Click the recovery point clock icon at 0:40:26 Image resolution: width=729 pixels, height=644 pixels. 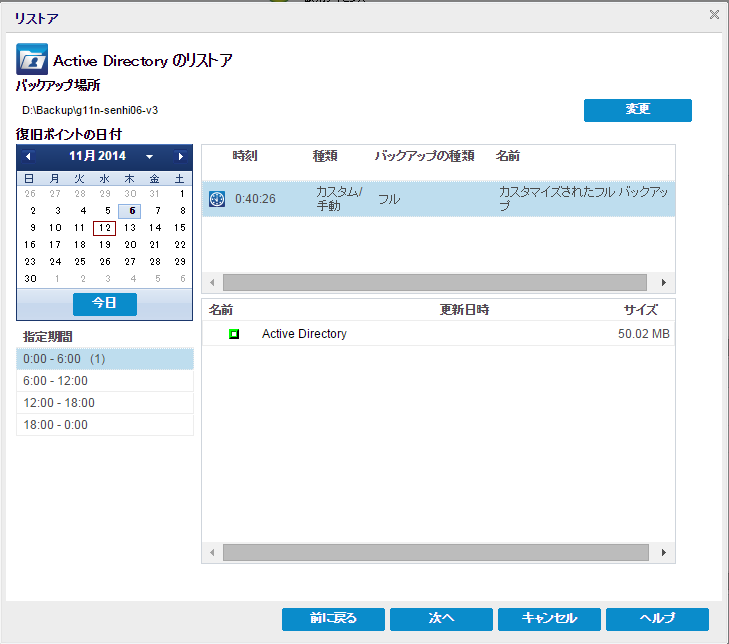coord(217,199)
